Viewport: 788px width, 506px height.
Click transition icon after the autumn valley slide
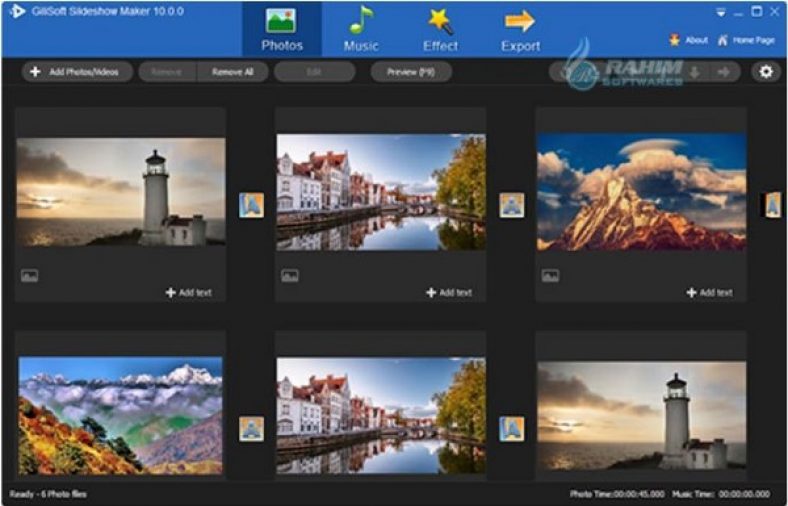[x=251, y=429]
